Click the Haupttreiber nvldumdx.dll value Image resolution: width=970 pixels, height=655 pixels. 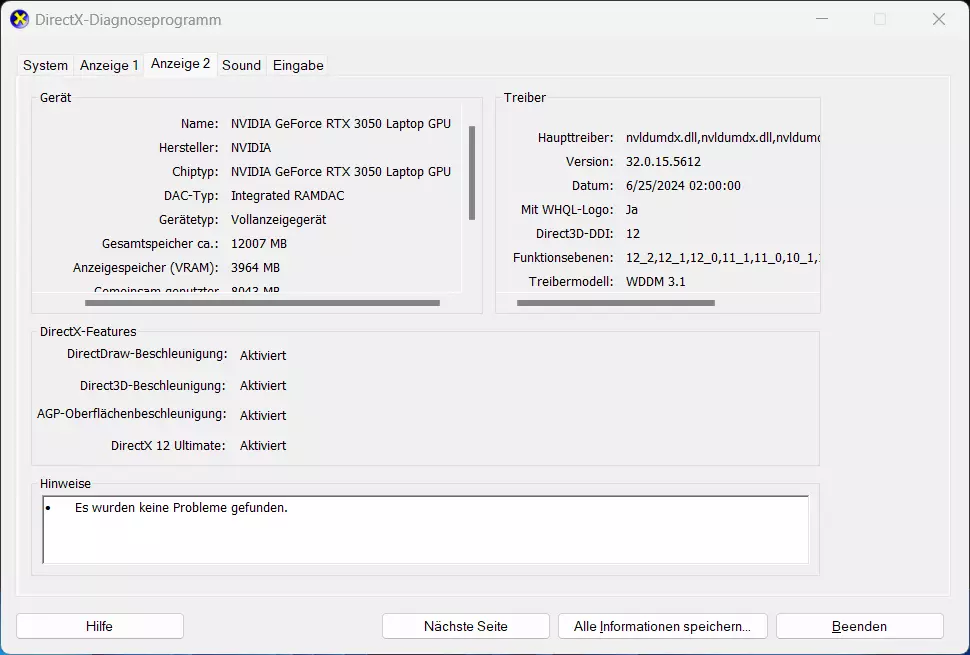pyautogui.click(x=723, y=138)
